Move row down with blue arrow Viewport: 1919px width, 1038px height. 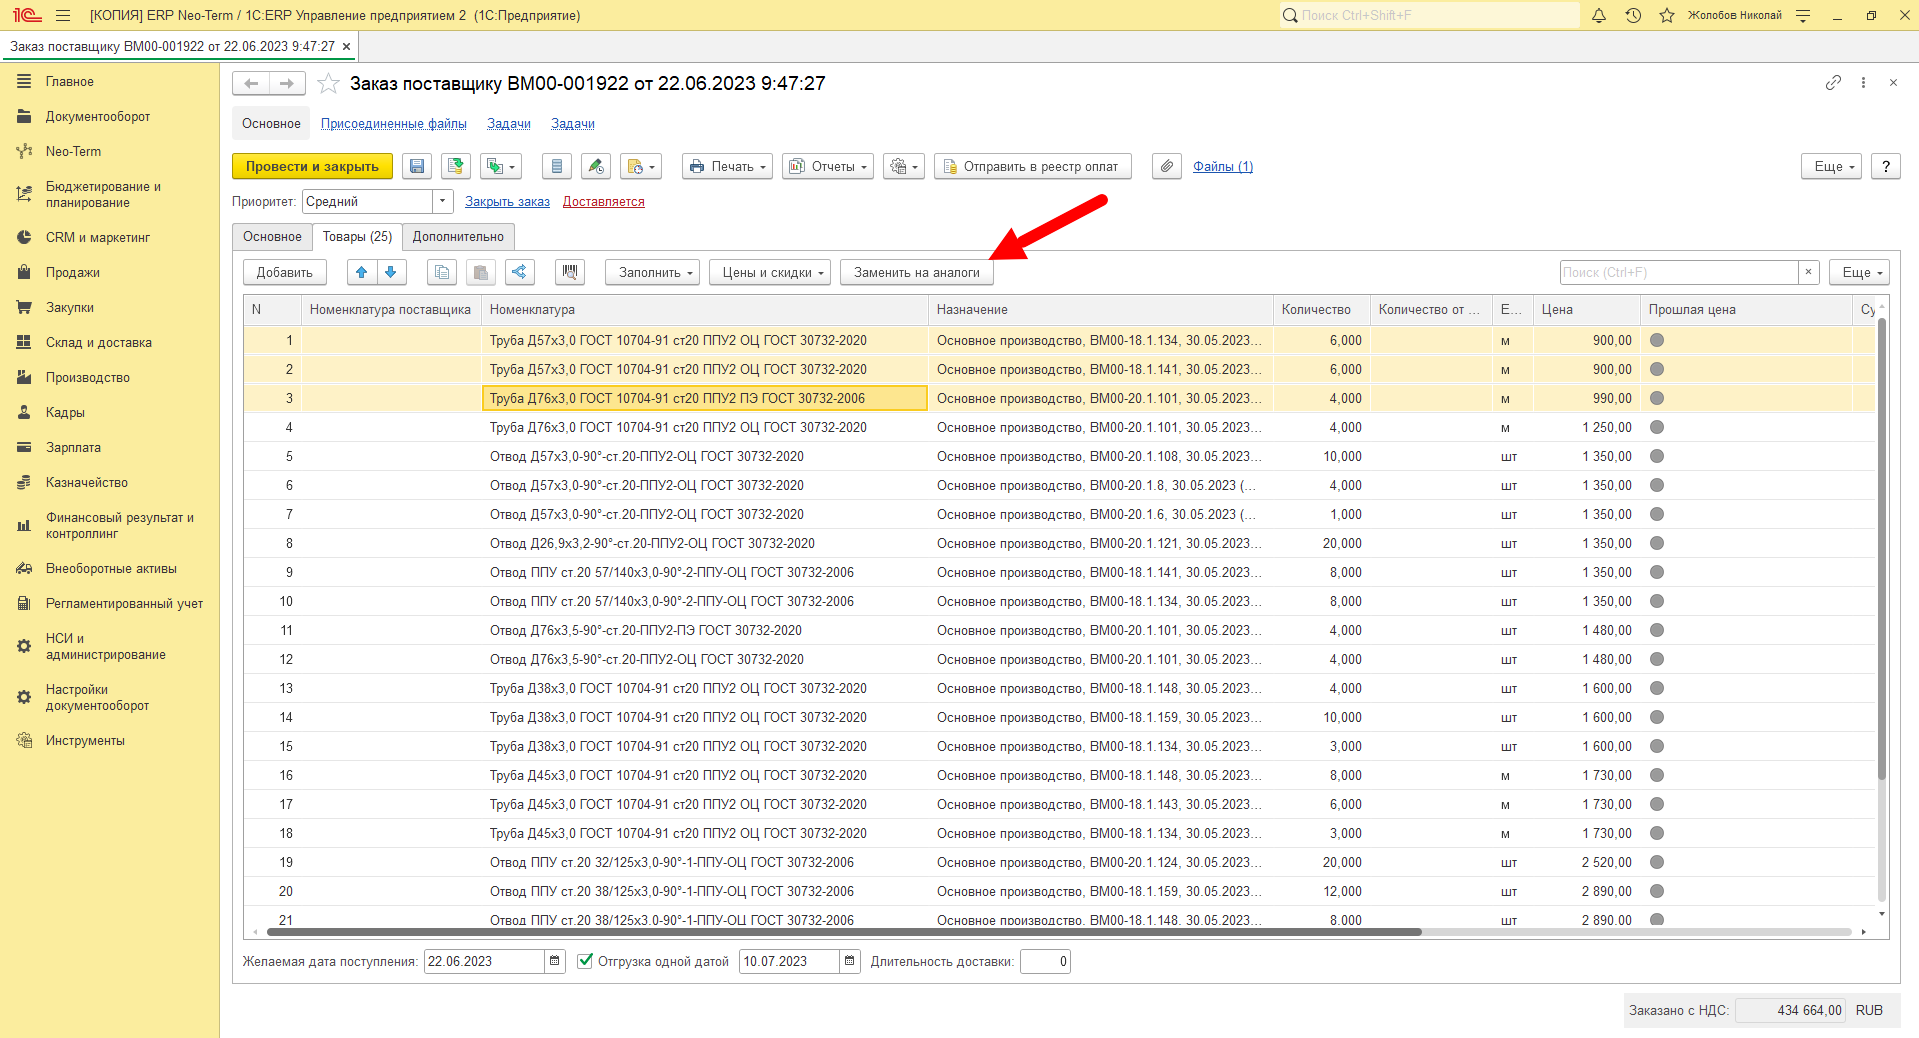[391, 272]
